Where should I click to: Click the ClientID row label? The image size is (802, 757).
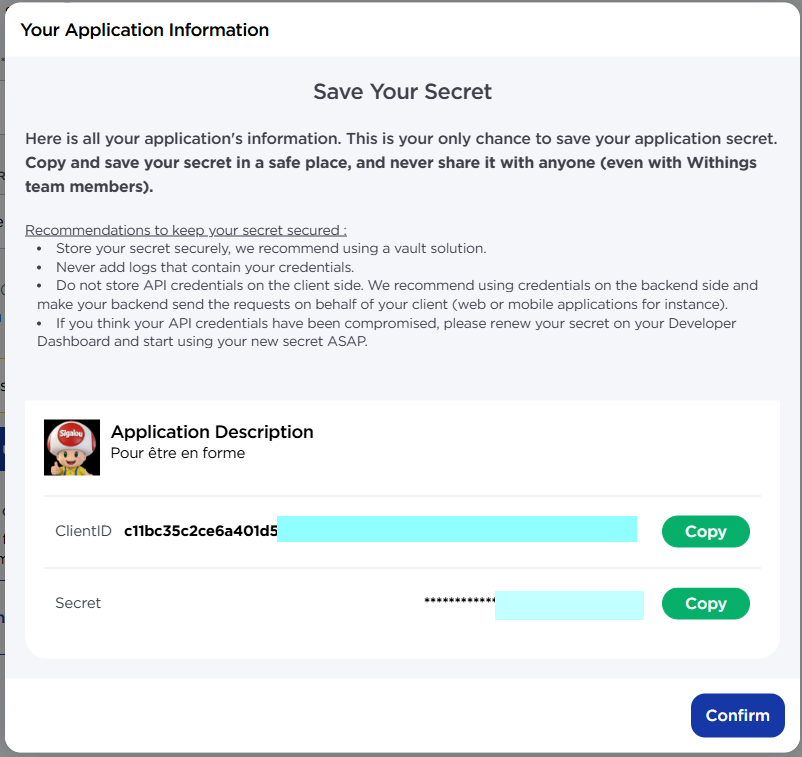point(82,530)
